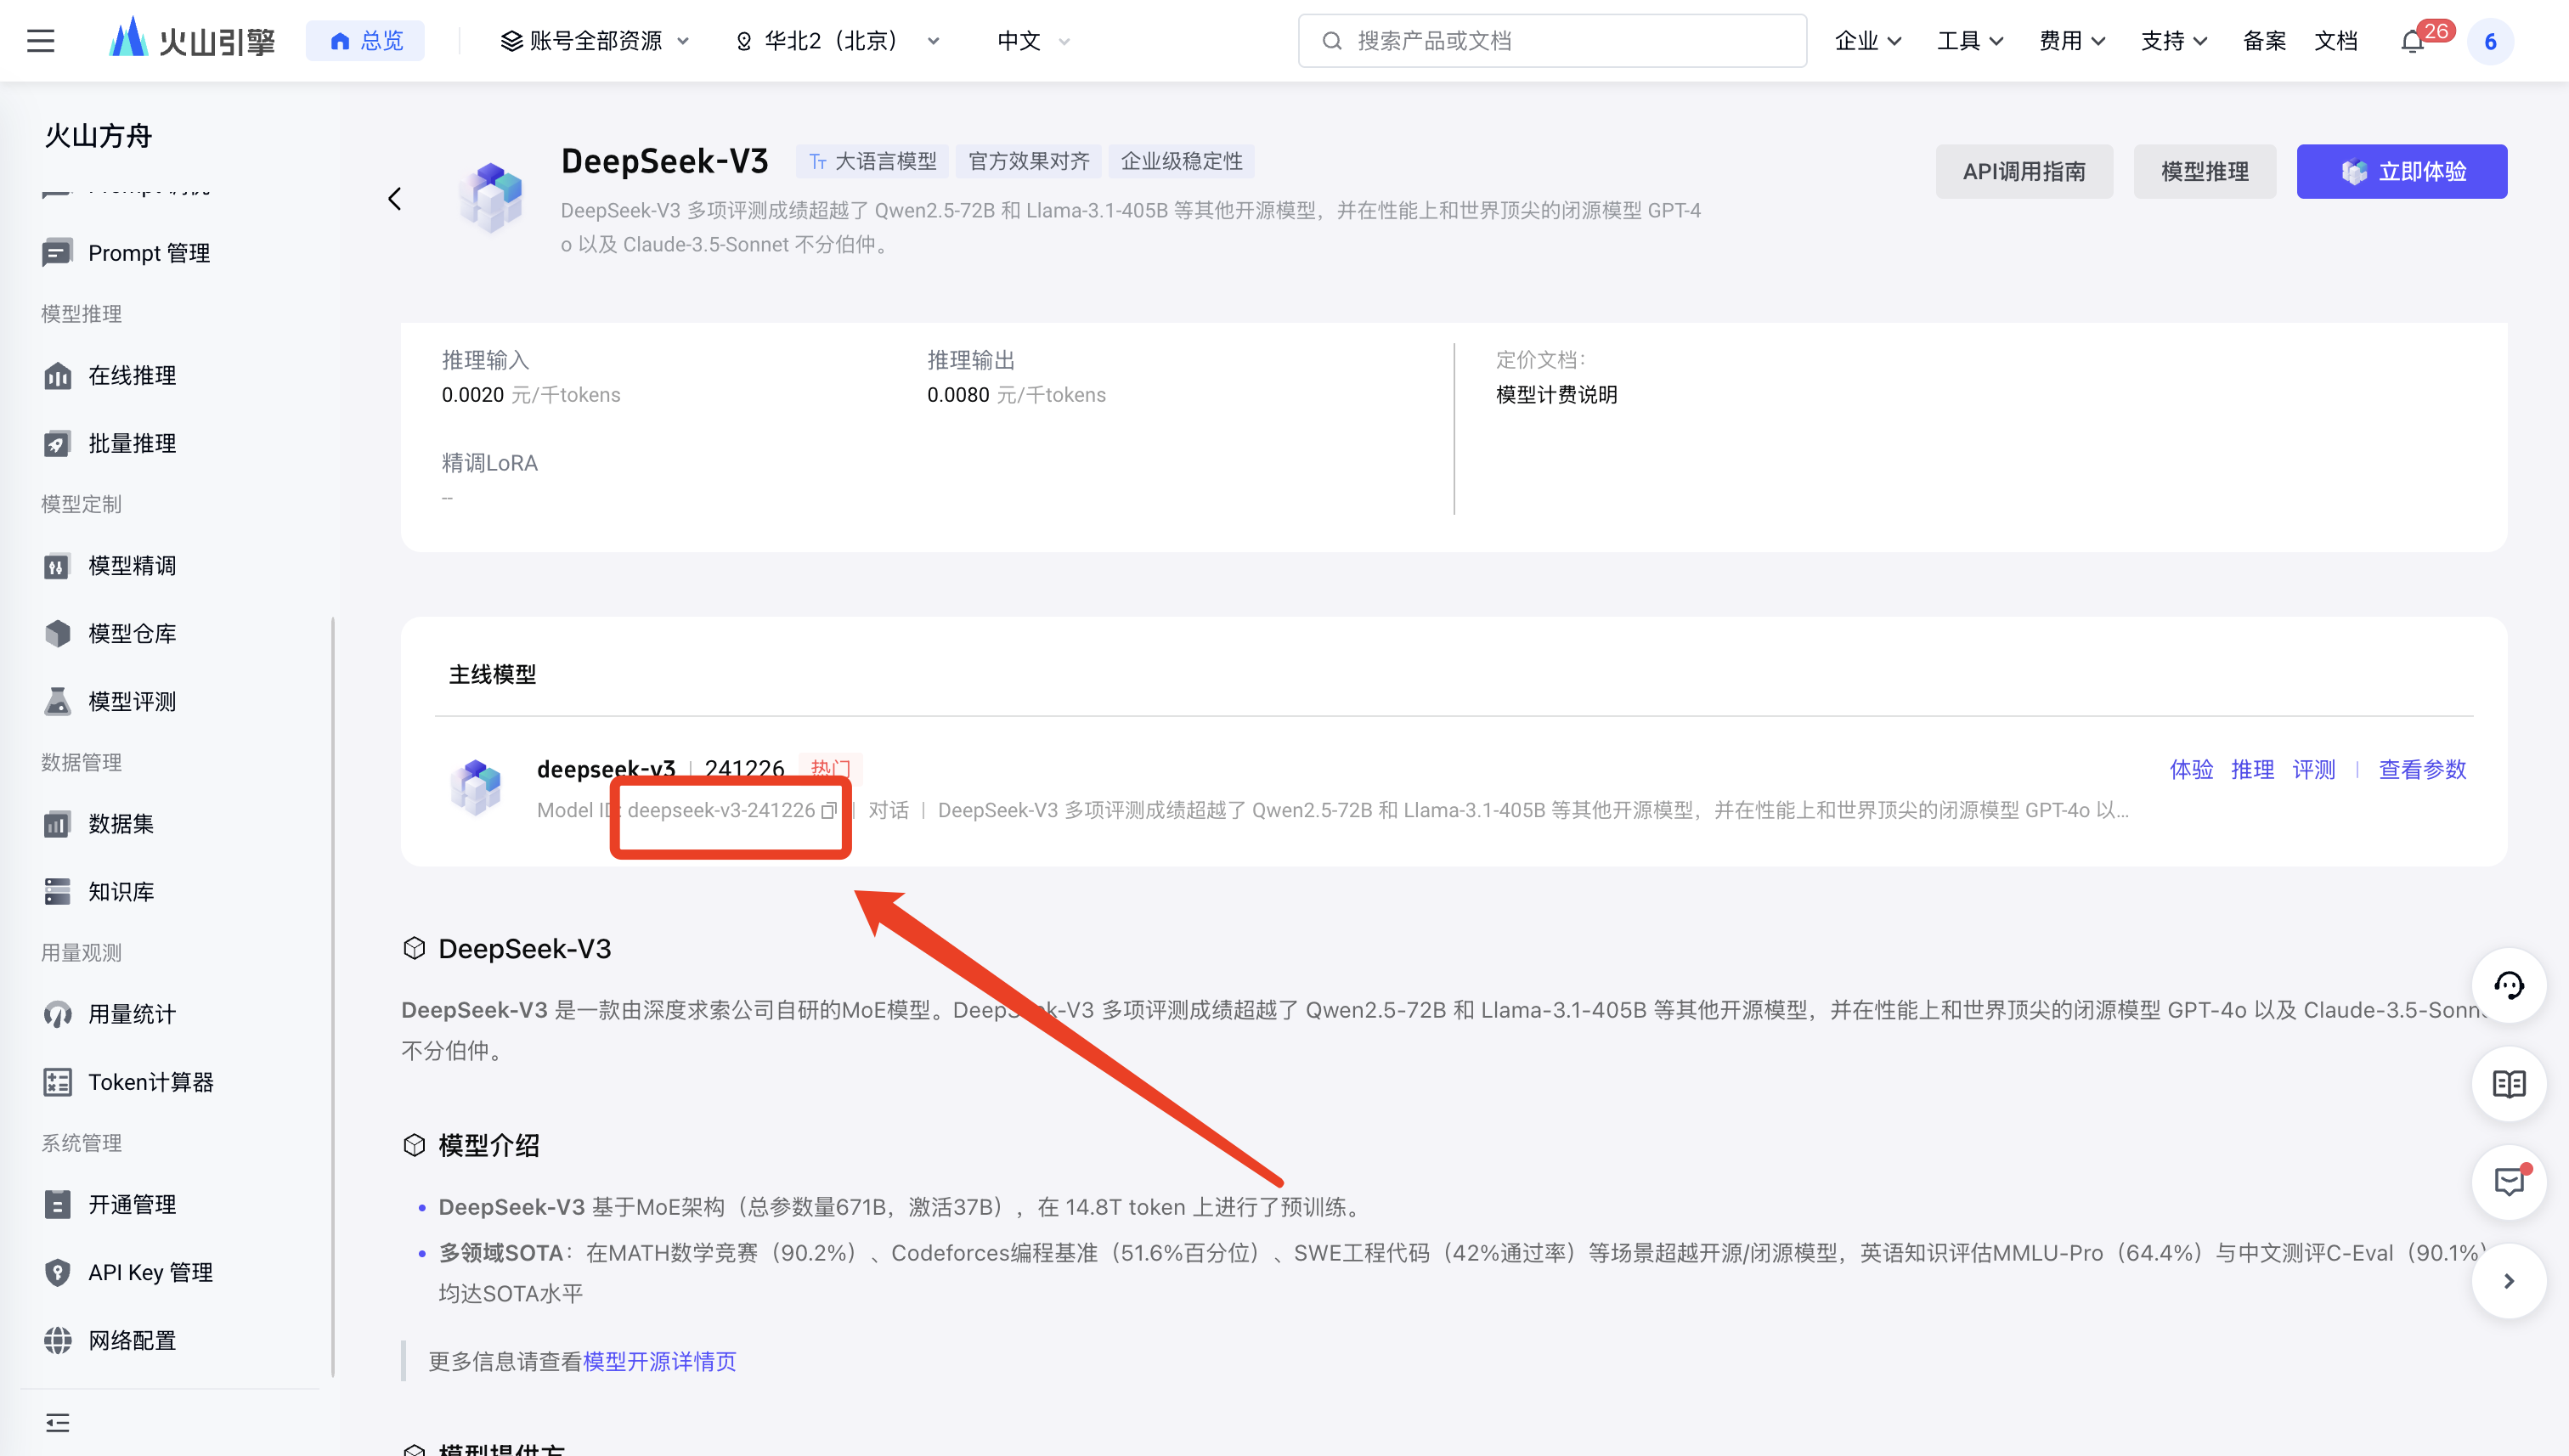This screenshot has height=1456, width=2569.
Task: Expand the 支持 menu
Action: pos(2174,41)
